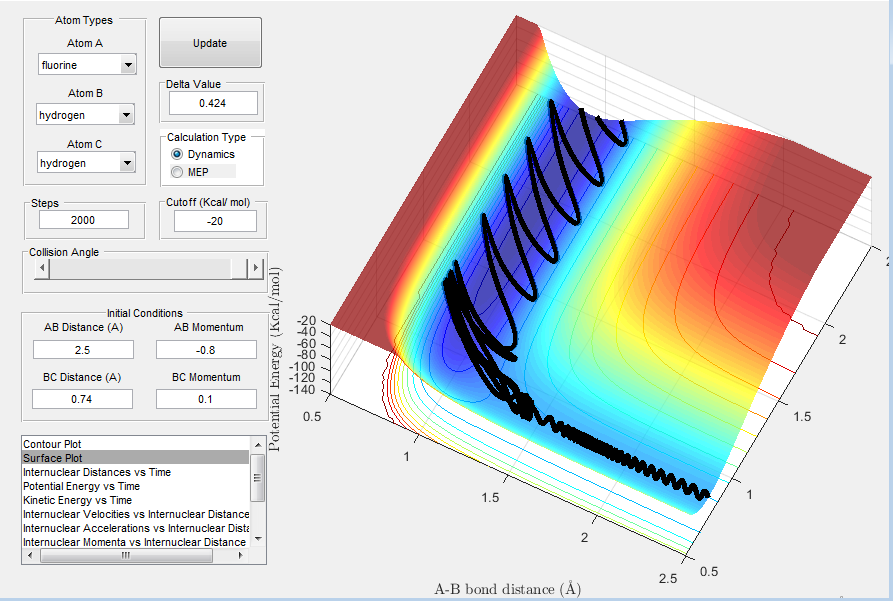
Task: Pick Kinetic Energy vs Time plot option
Action: (x=77, y=500)
